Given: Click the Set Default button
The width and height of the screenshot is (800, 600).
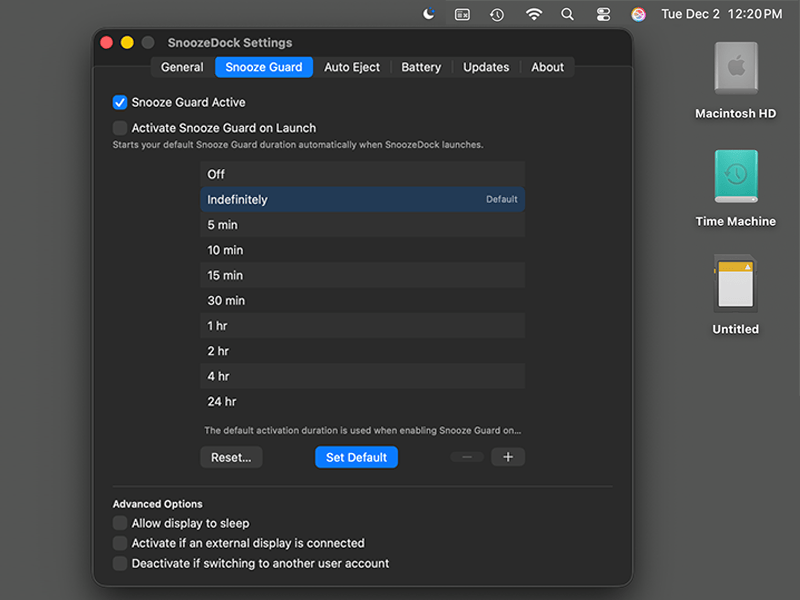Looking at the screenshot, I should click(356, 457).
